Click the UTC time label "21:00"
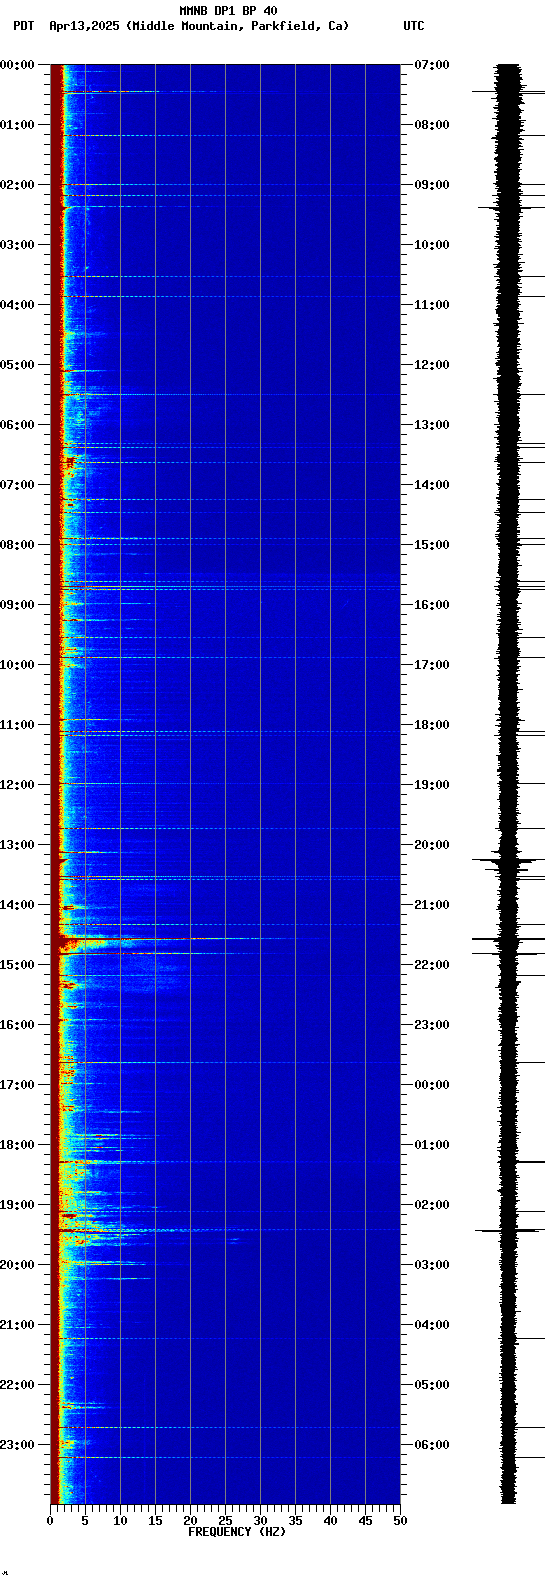 [432, 905]
